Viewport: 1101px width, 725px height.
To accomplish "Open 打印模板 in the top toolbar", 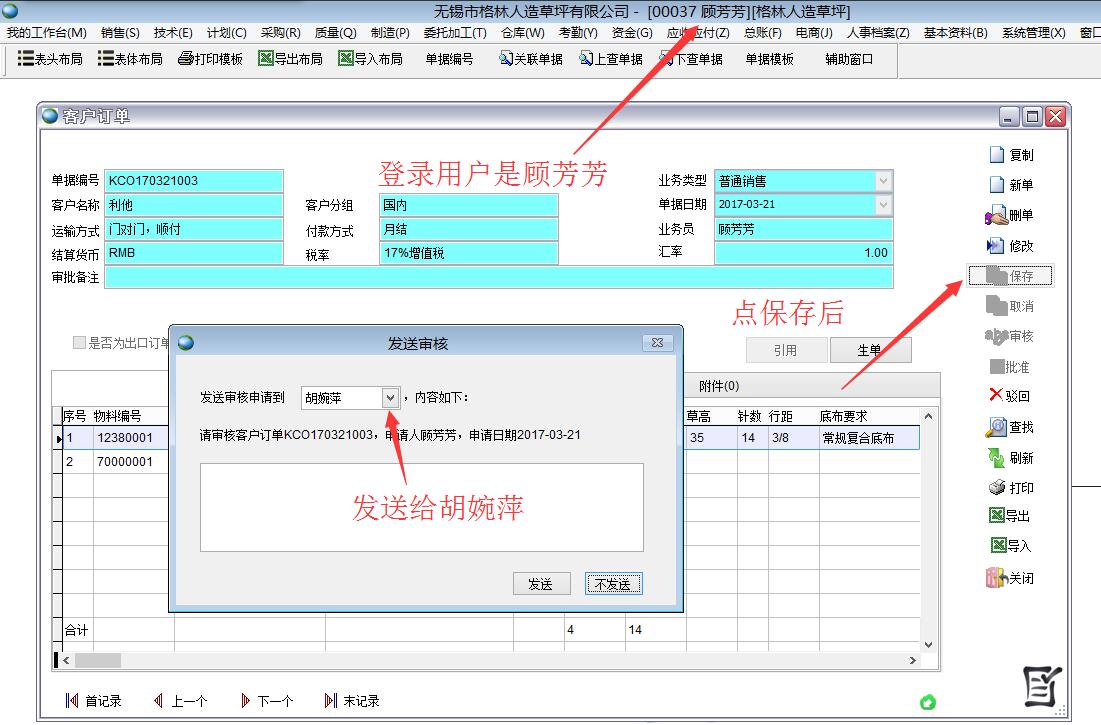I will [210, 59].
